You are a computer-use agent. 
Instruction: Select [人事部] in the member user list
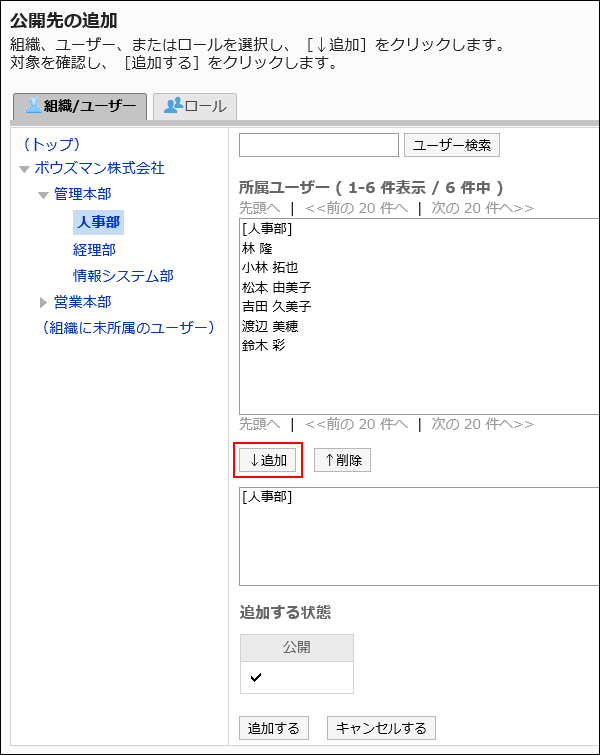tap(267, 228)
